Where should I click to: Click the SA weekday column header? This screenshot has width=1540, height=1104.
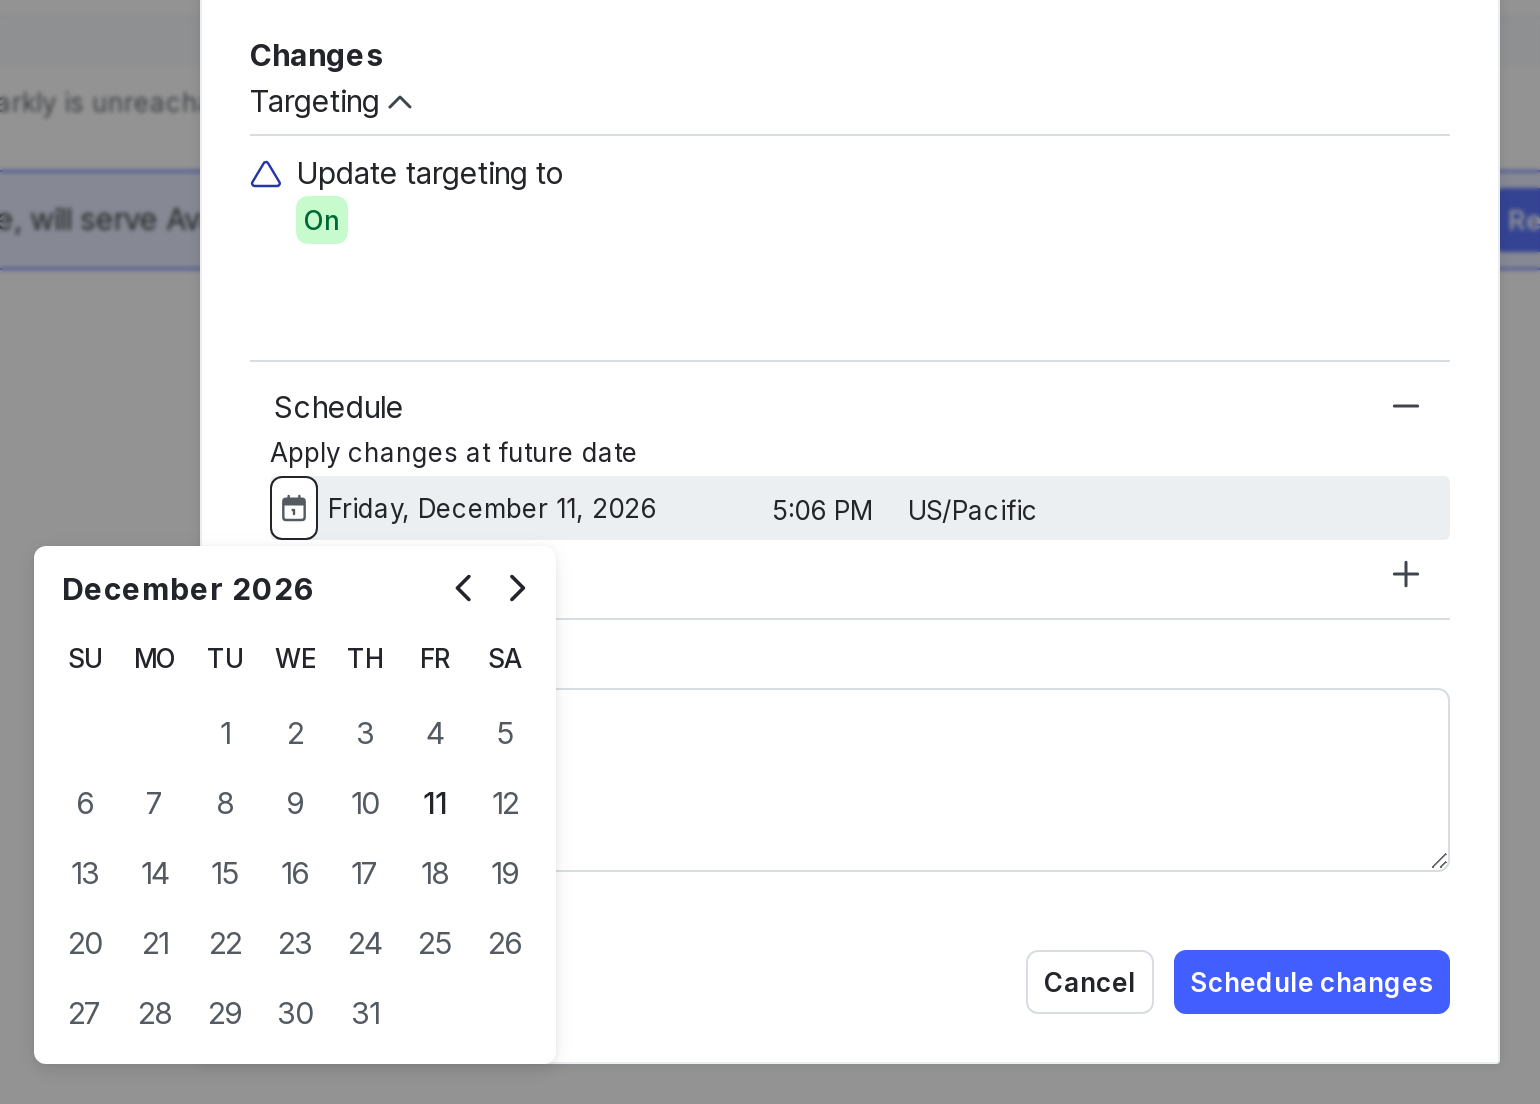click(505, 659)
